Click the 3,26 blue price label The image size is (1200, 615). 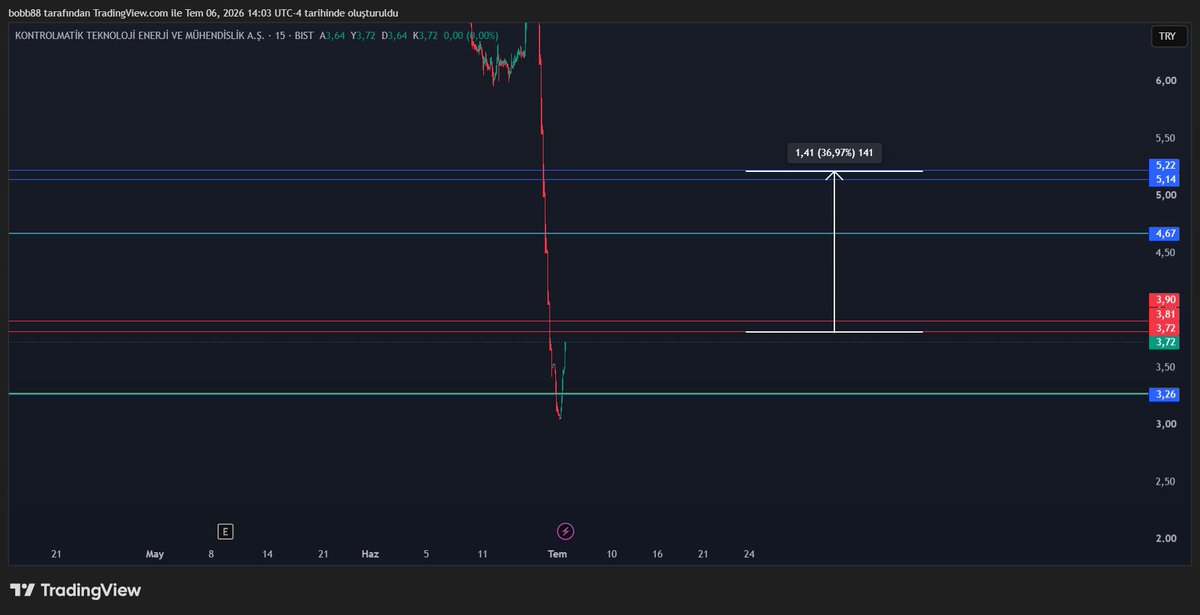(x=1165, y=394)
